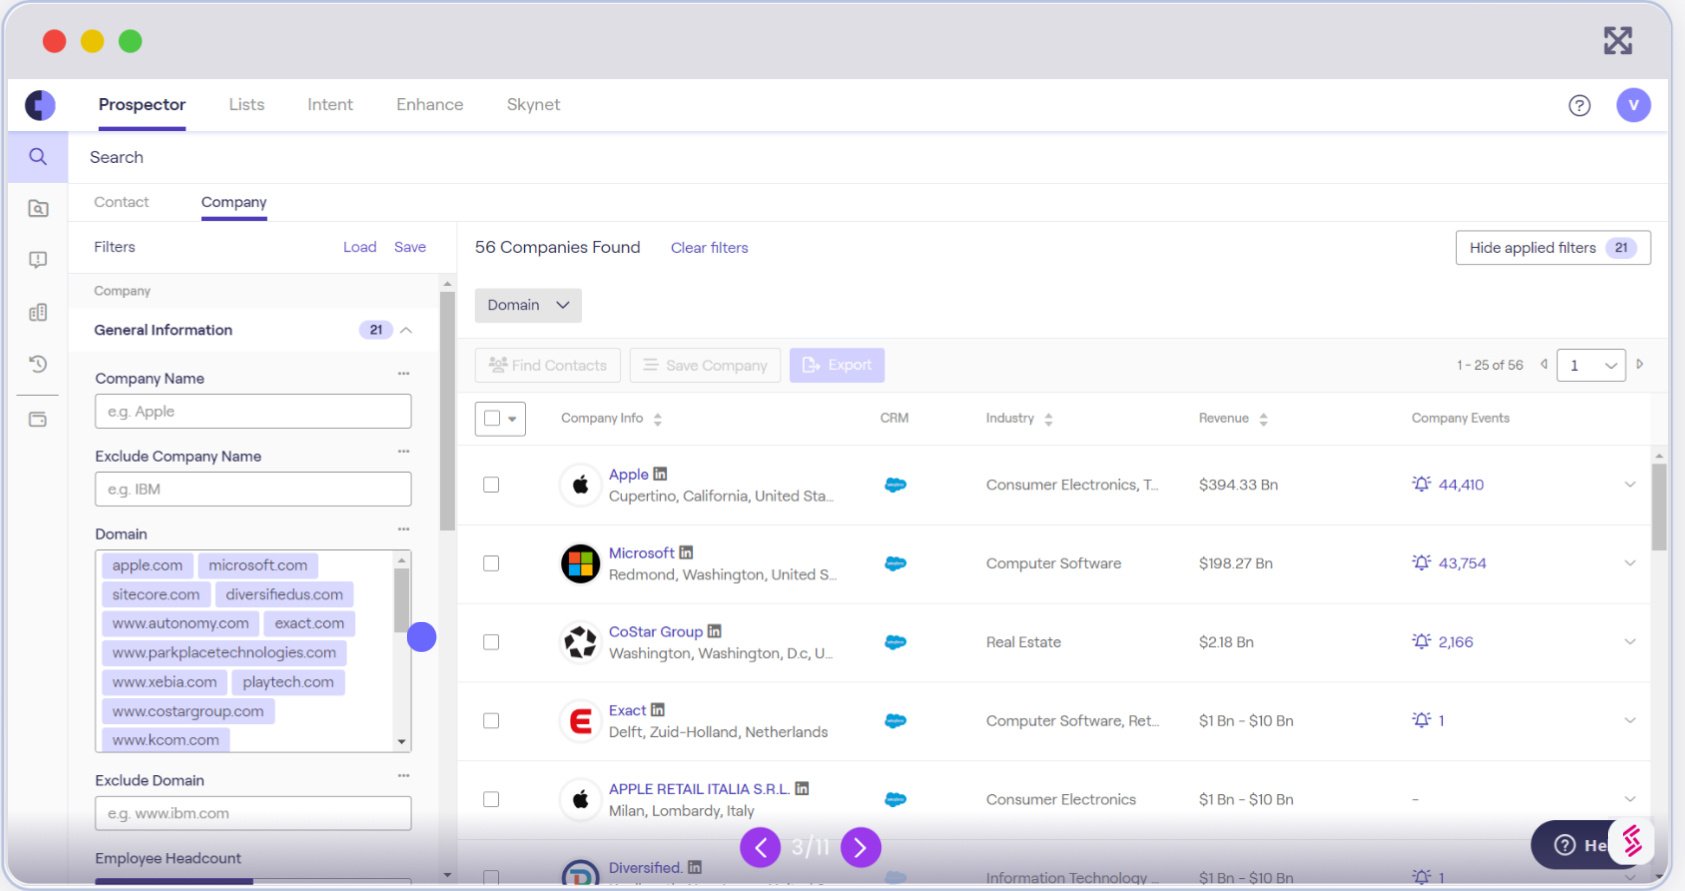
Task: Click the Export button
Action: click(x=837, y=365)
